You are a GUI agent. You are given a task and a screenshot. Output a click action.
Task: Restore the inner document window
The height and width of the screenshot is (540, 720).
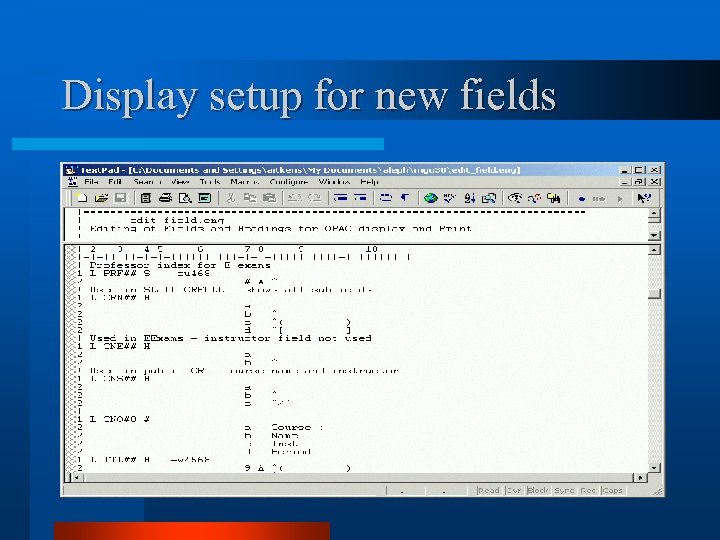pyautogui.click(x=639, y=182)
